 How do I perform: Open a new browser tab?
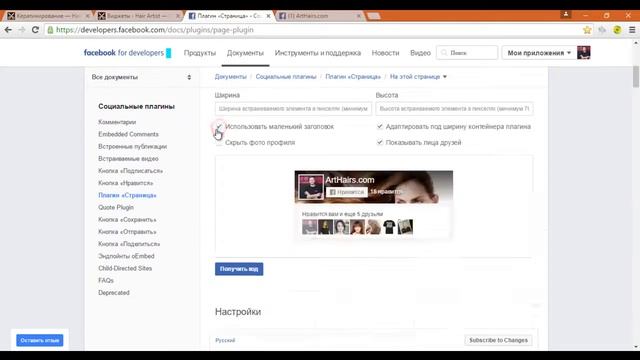[x=373, y=16]
